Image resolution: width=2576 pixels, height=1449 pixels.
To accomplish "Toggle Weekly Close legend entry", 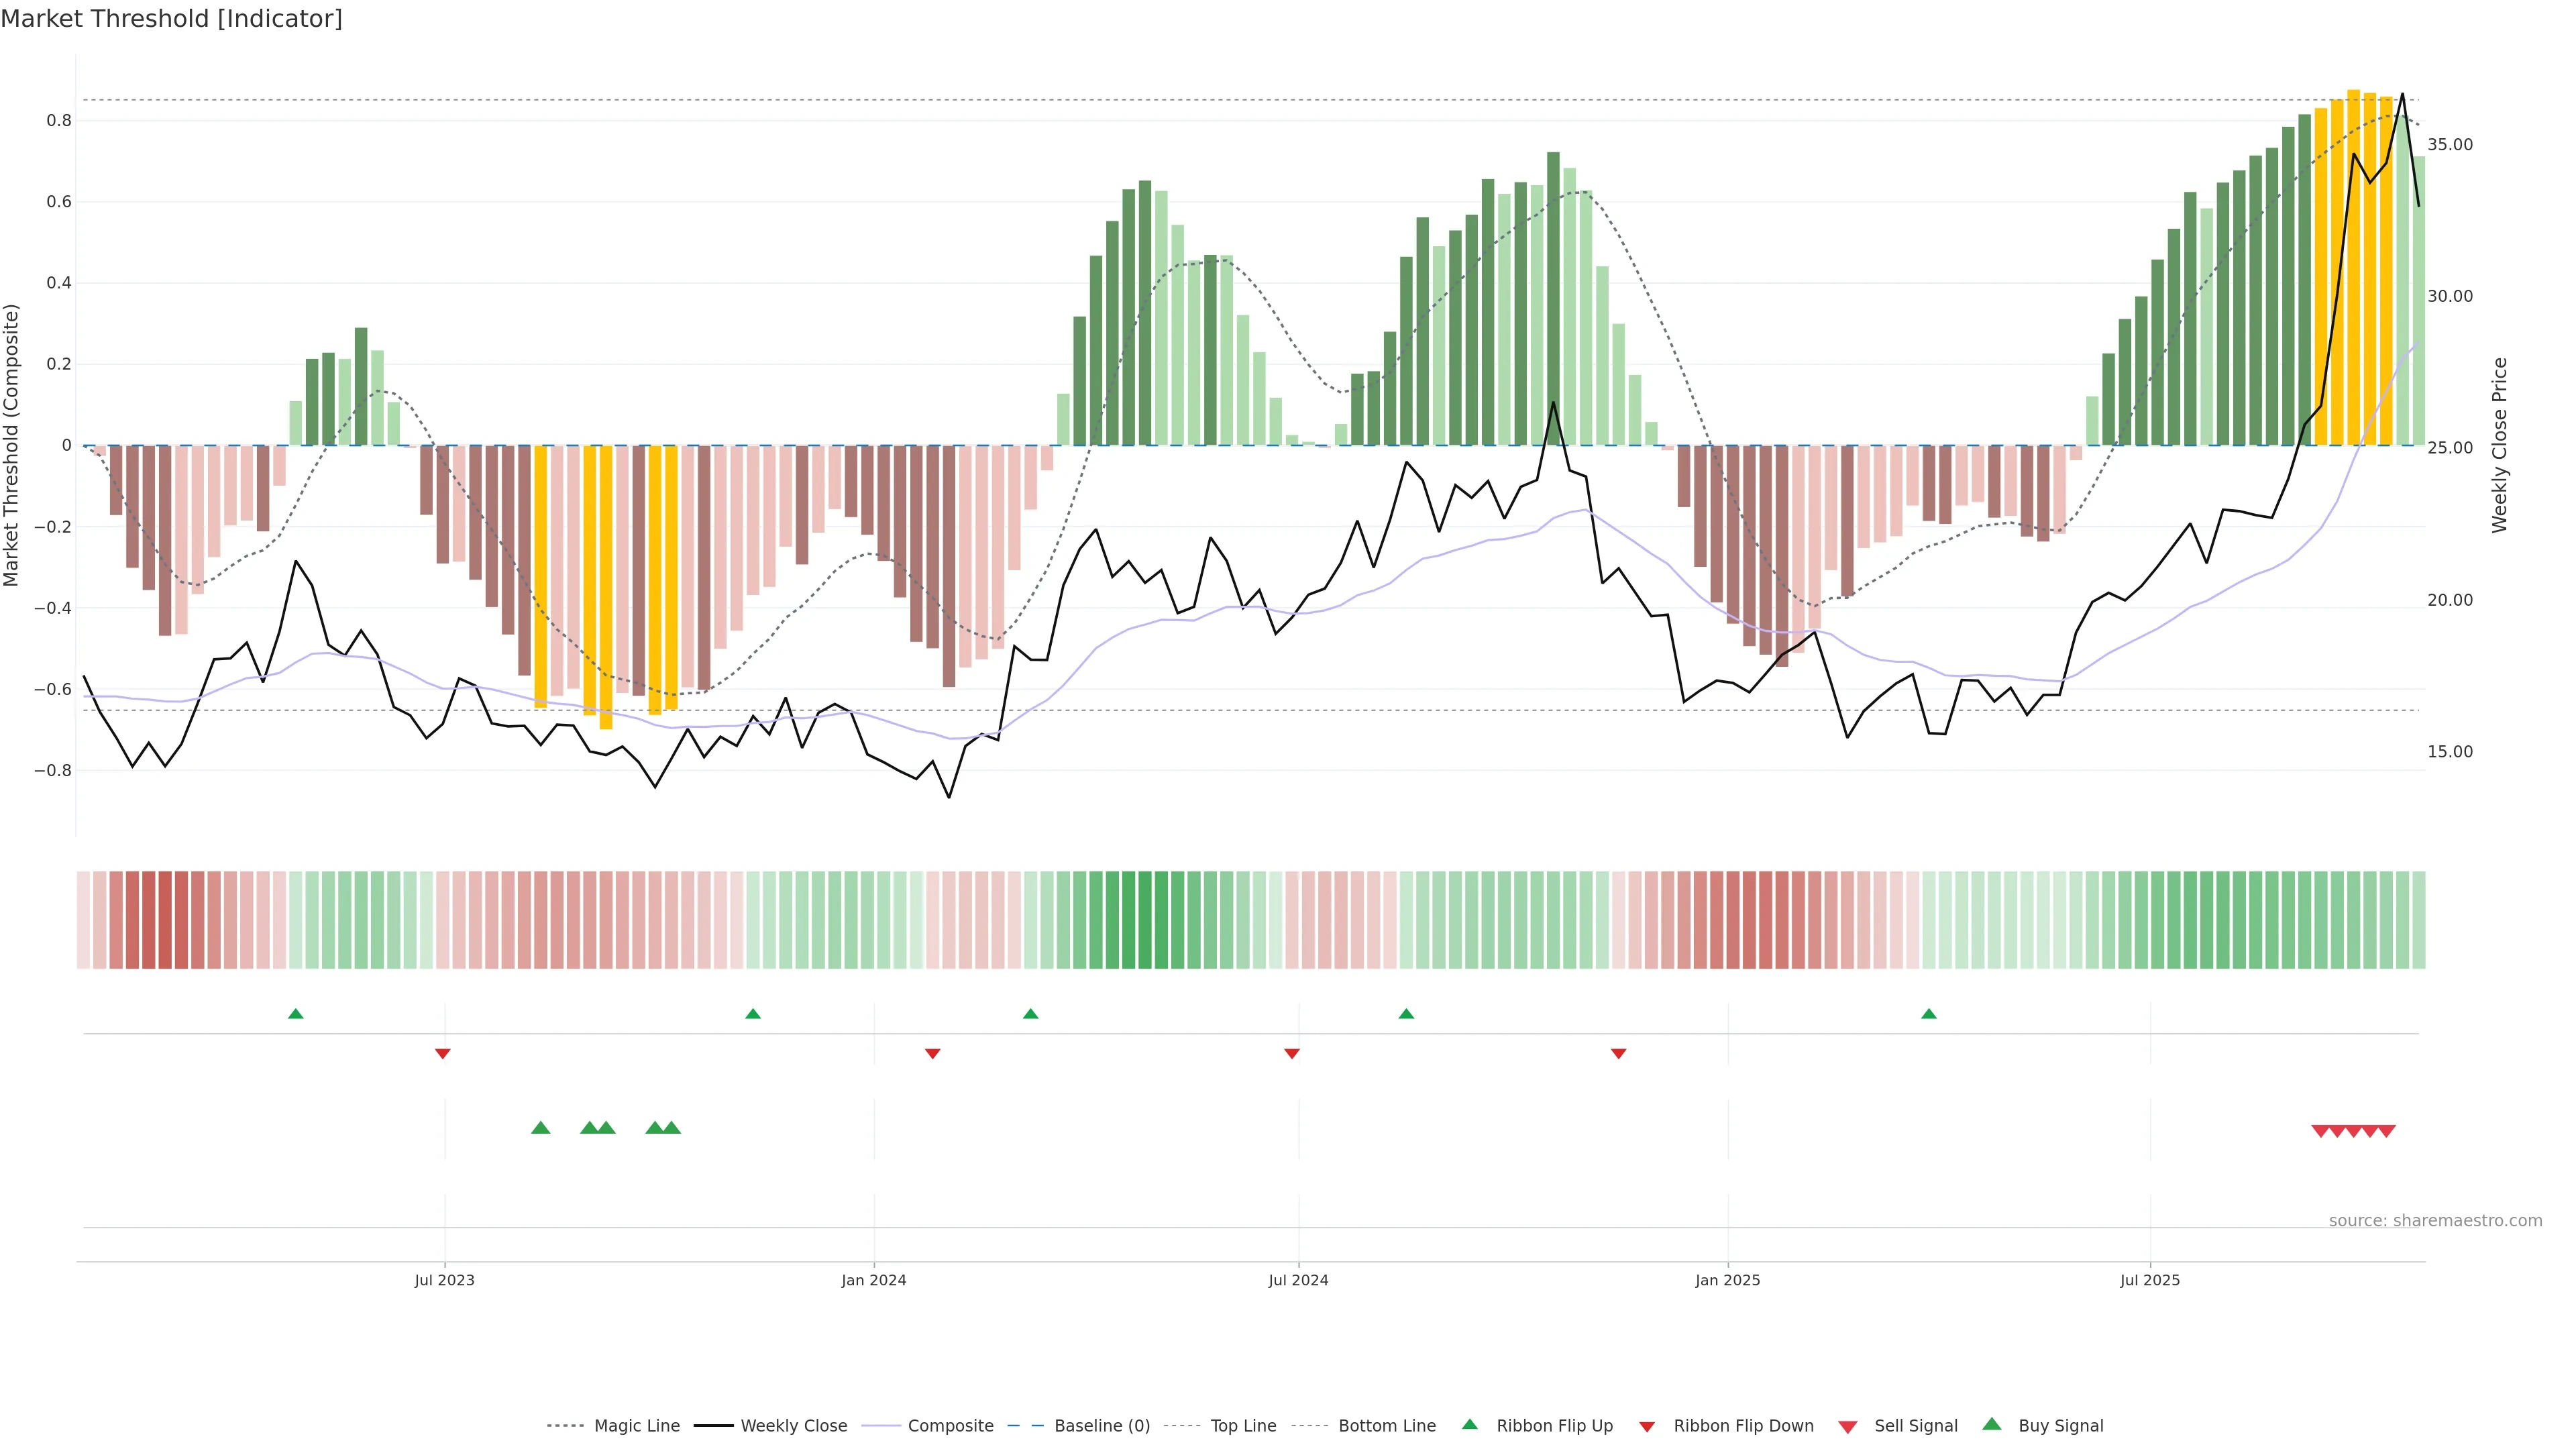I will click(x=793, y=1425).
